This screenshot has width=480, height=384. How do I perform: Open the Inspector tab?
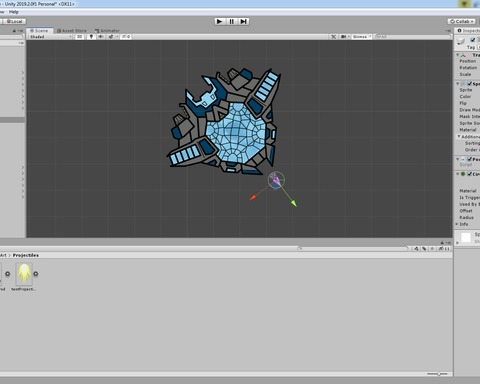click(x=468, y=30)
